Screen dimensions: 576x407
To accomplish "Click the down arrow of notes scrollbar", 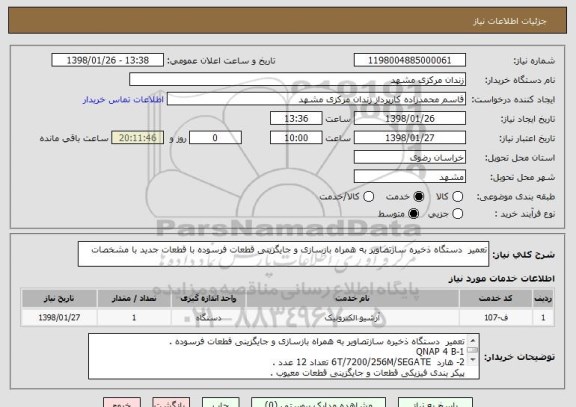I will (472, 360).
